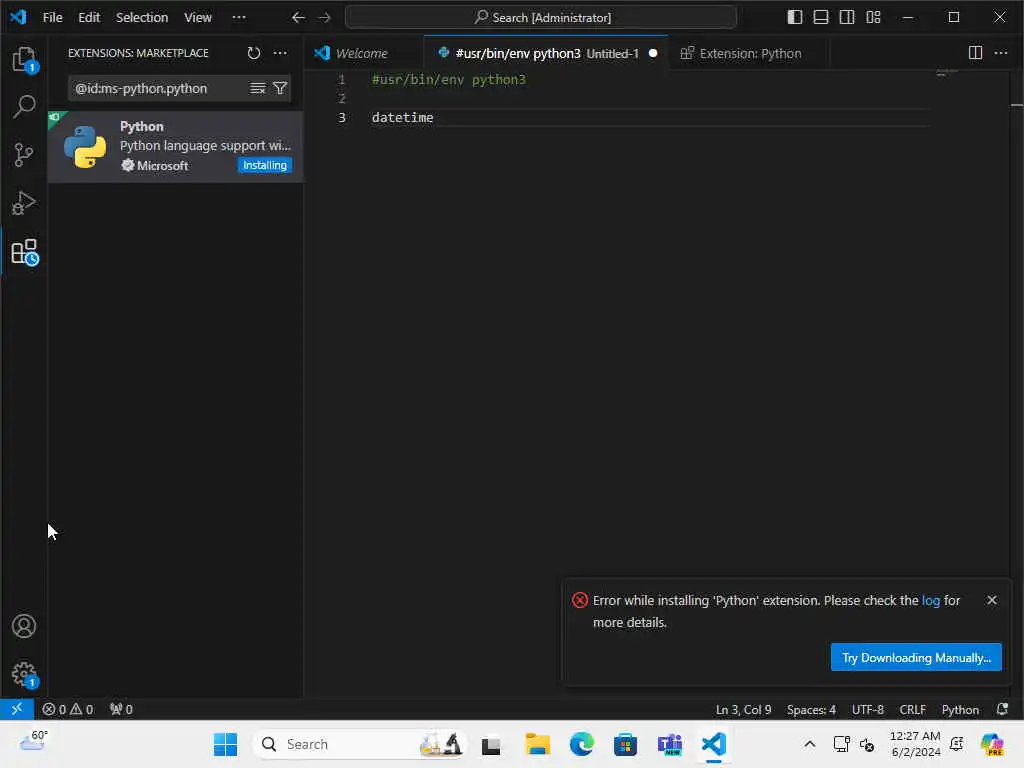Change indentation via Spaces: 4
Screen dimensions: 1024x768
(x=811, y=710)
